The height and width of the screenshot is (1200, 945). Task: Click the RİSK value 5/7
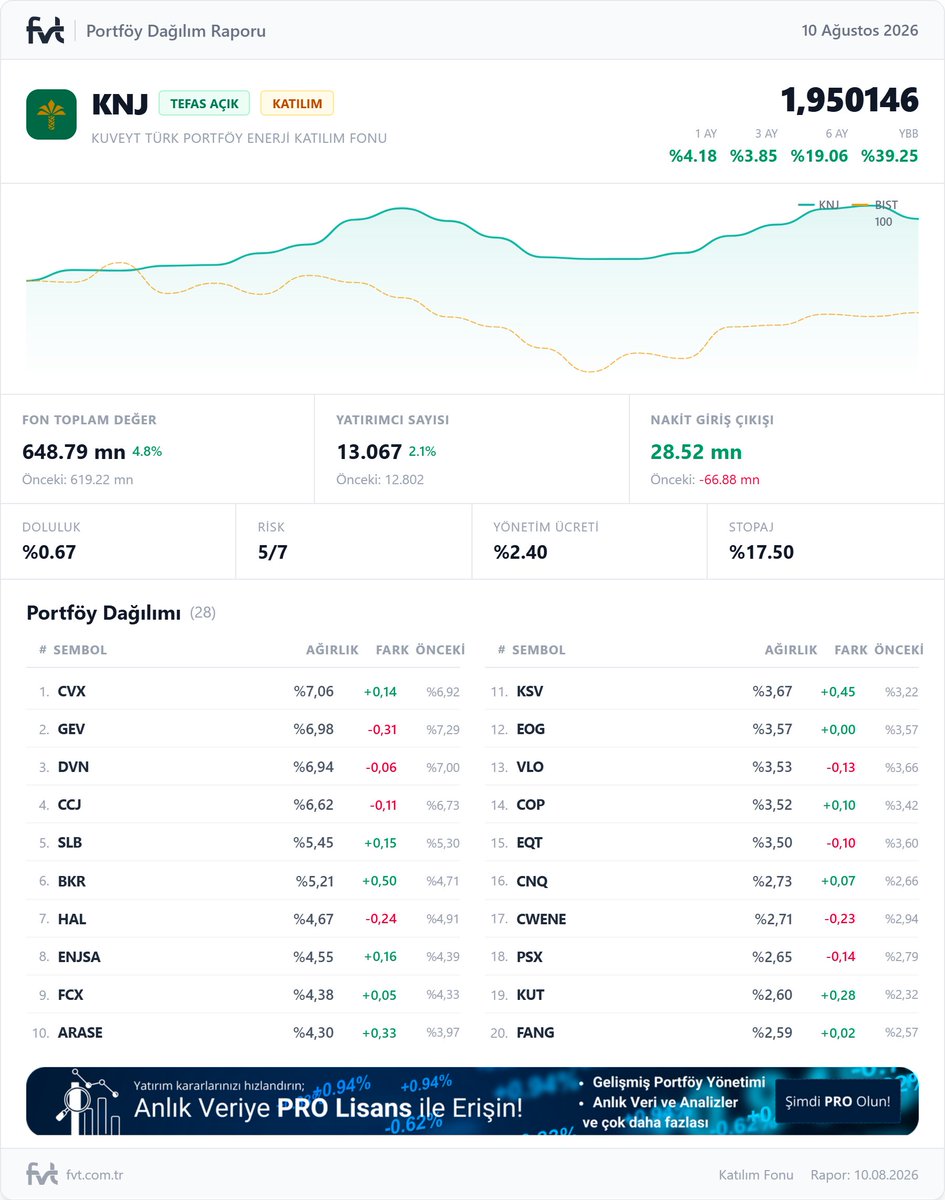point(272,552)
